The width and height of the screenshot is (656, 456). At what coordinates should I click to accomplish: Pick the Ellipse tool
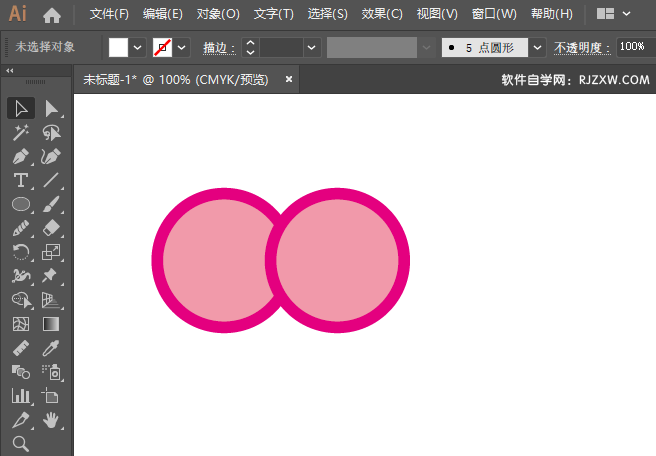click(21, 205)
